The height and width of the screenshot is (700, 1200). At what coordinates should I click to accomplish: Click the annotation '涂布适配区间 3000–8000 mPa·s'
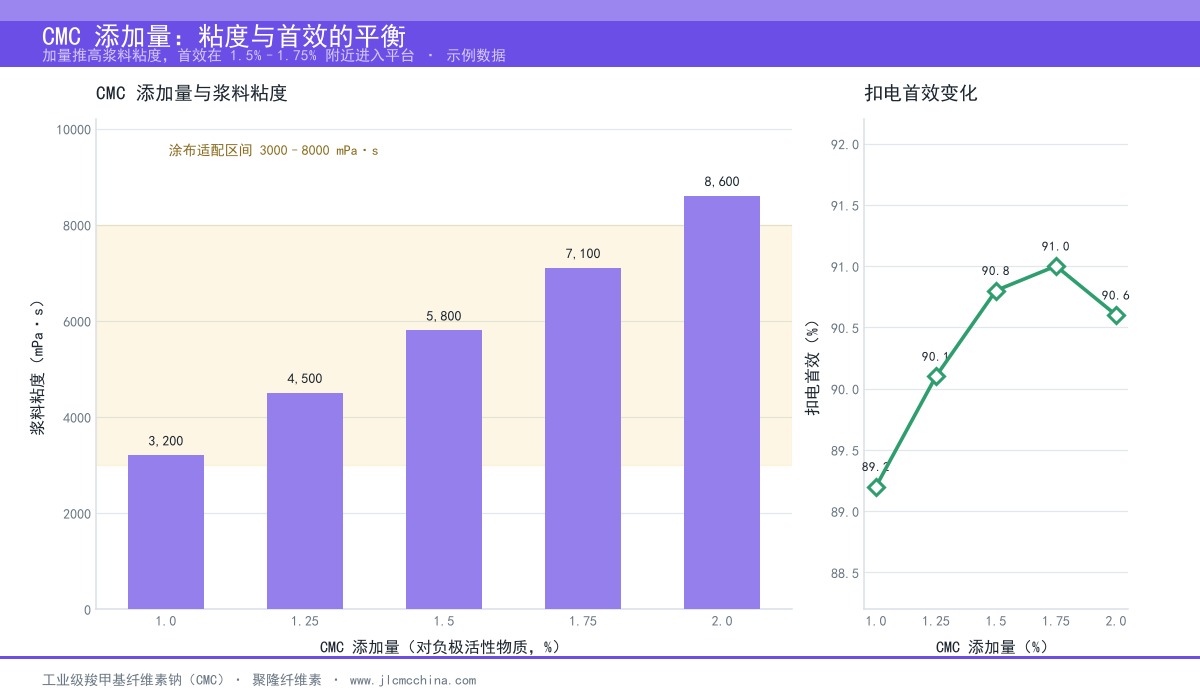(274, 151)
